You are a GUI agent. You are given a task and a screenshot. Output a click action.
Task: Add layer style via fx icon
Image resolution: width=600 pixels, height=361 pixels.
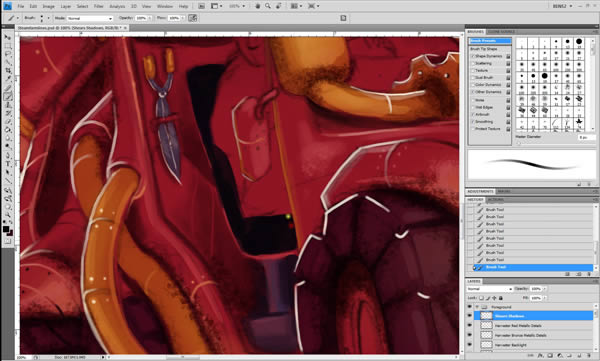pos(540,356)
